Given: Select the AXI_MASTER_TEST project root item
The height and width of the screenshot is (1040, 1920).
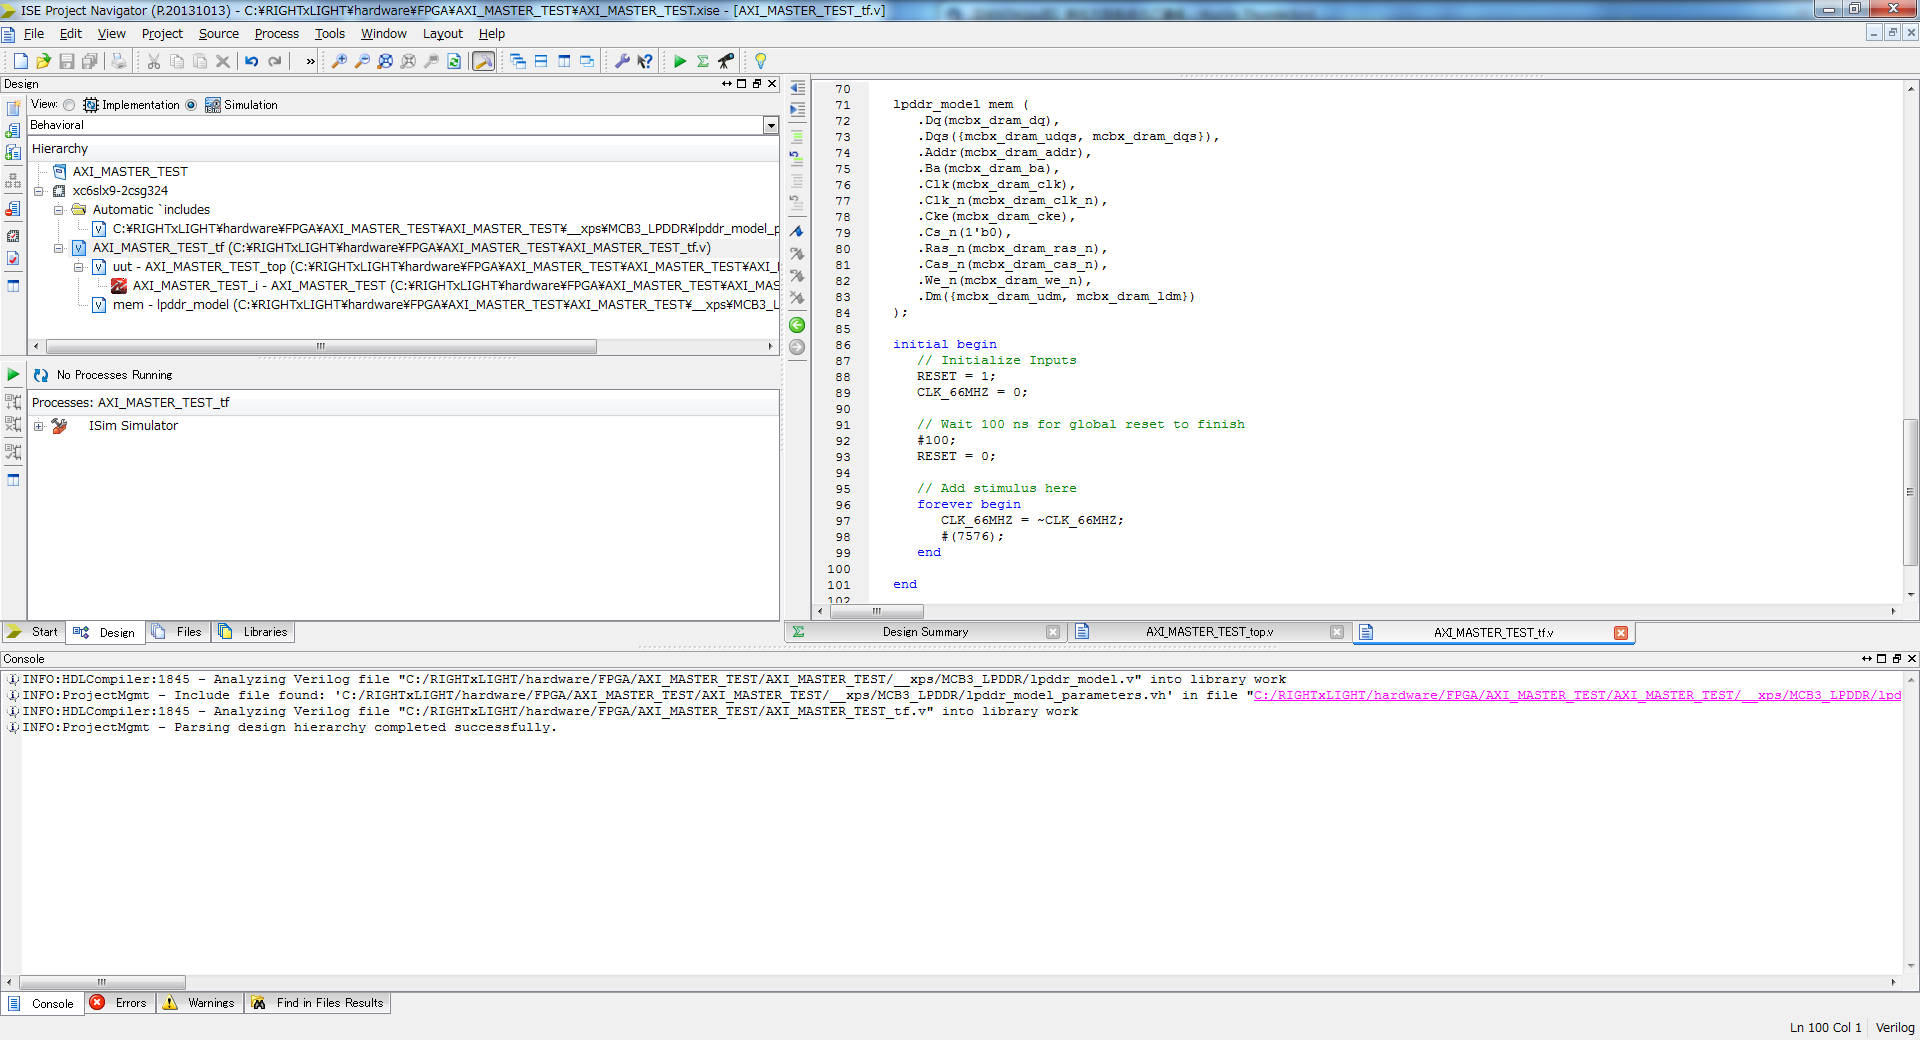Looking at the screenshot, I should point(129,172).
